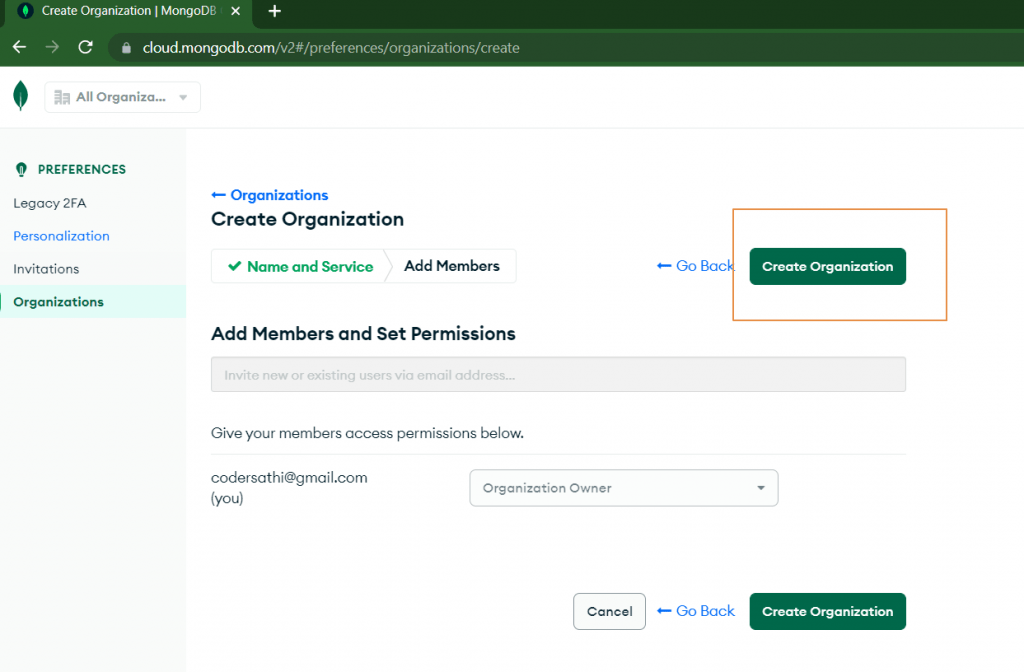Click the Give your members access permissions text
The width and height of the screenshot is (1024, 672).
tap(367, 433)
